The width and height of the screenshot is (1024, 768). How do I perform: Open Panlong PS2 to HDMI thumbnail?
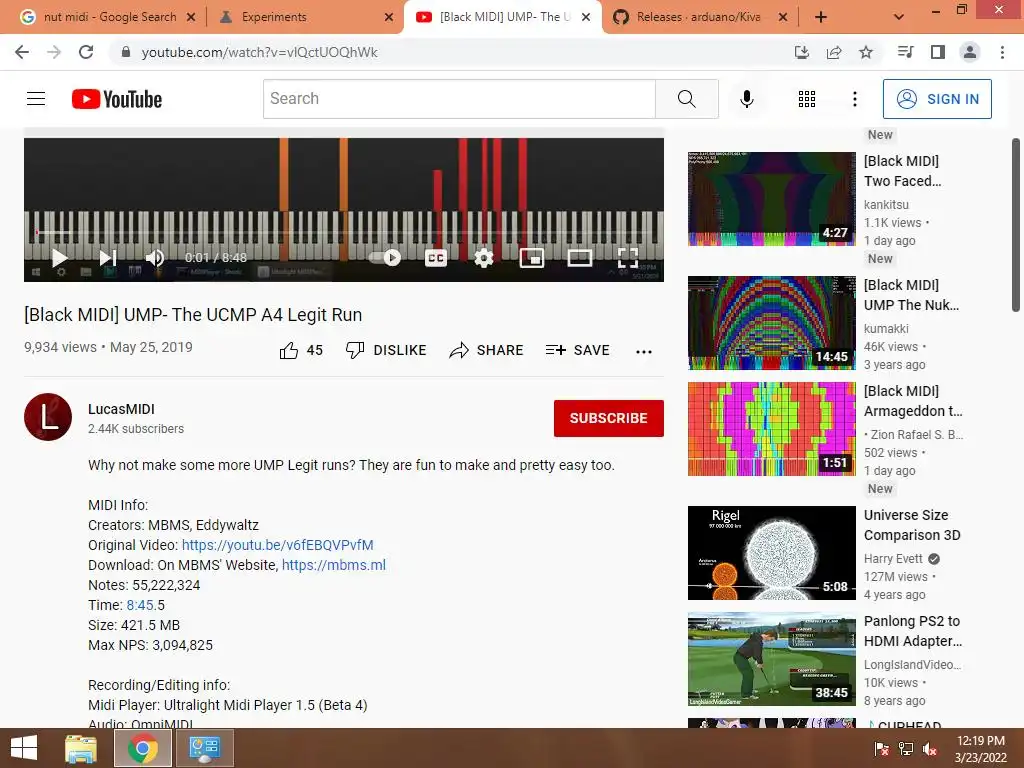[771, 658]
